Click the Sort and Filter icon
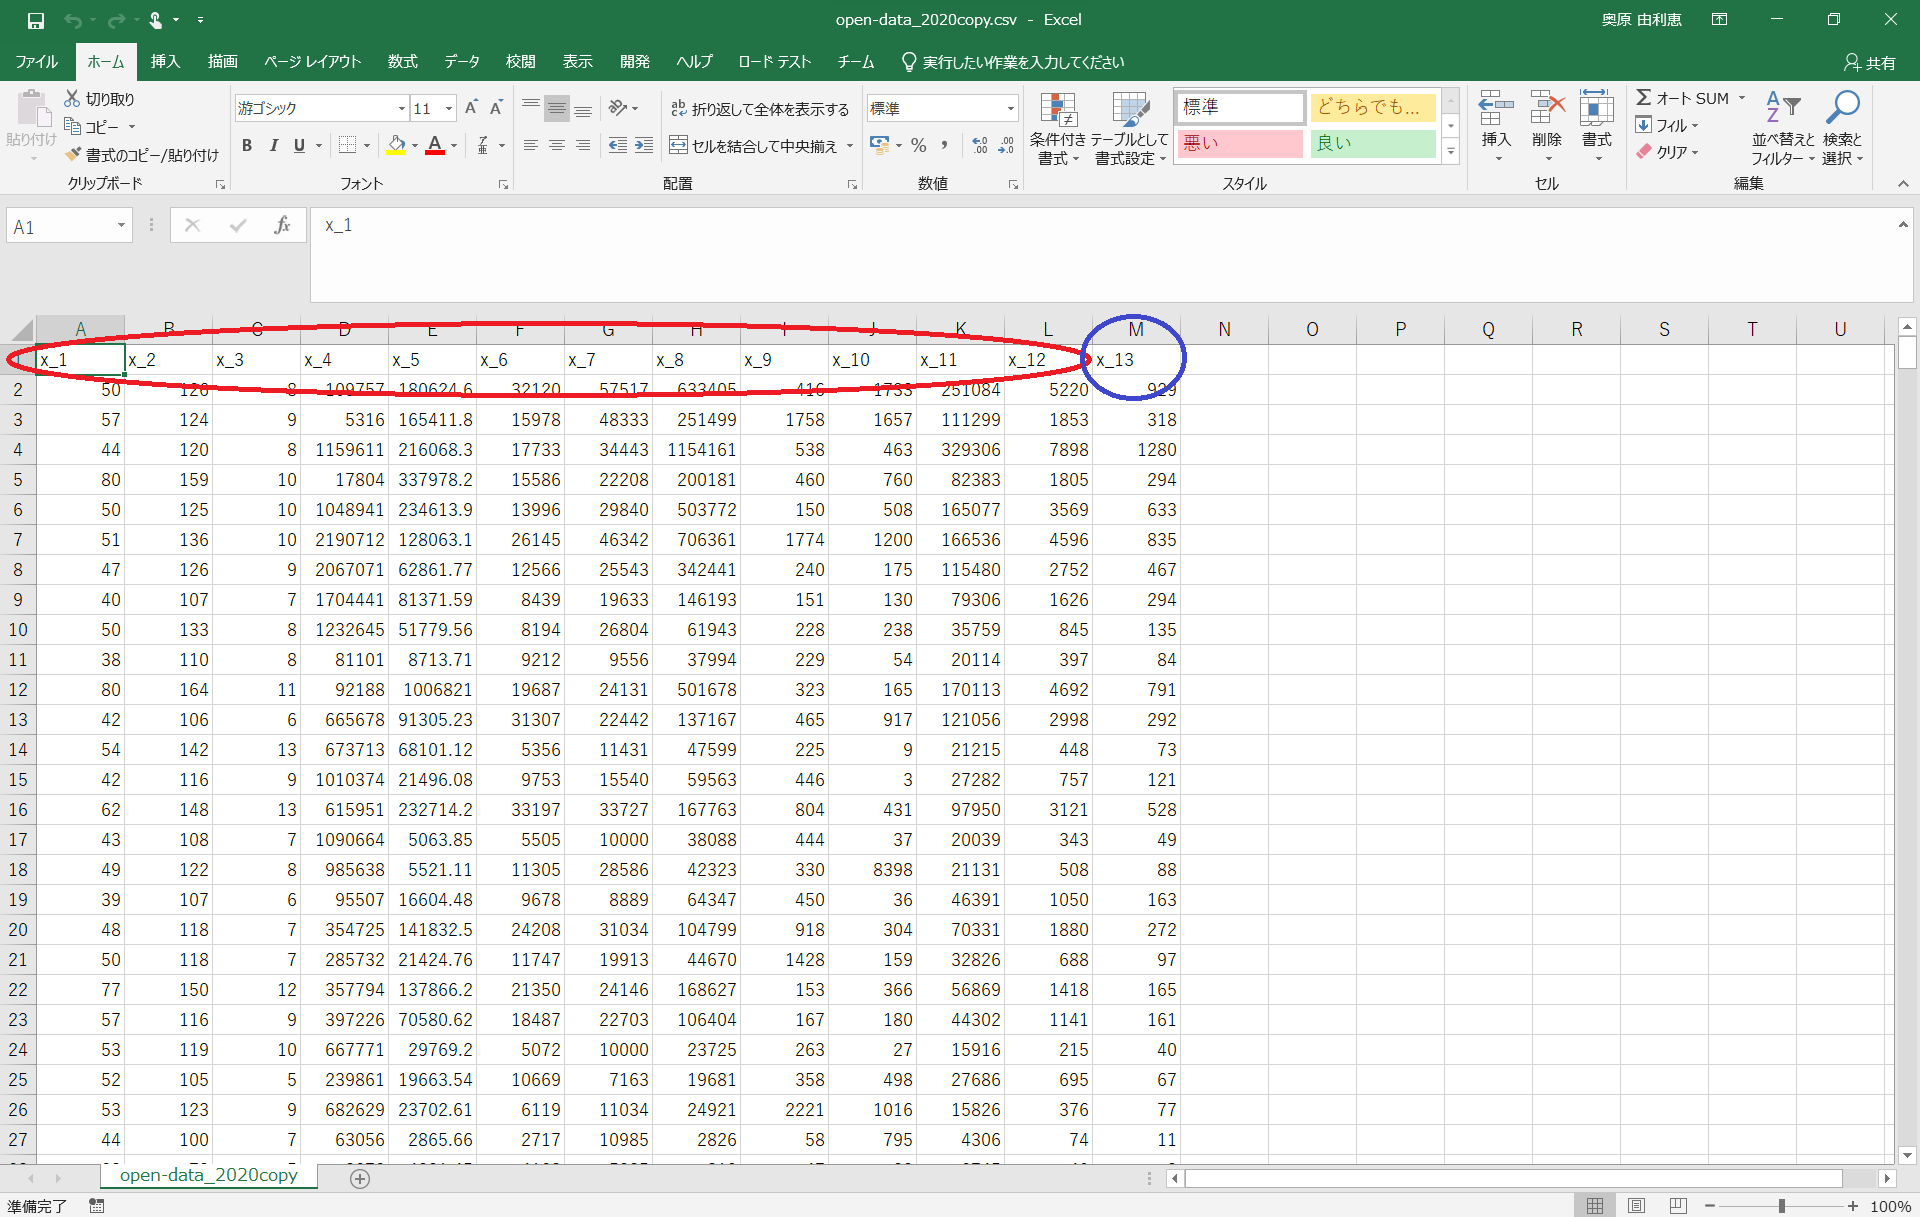The image size is (1920, 1217). pos(1782,108)
